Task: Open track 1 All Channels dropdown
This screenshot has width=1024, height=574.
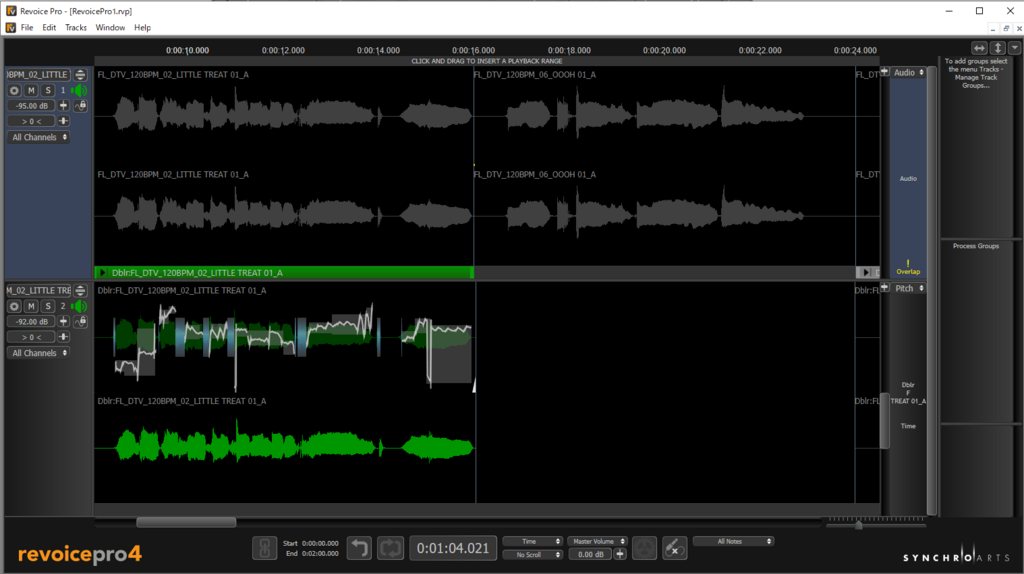Action: coord(39,137)
